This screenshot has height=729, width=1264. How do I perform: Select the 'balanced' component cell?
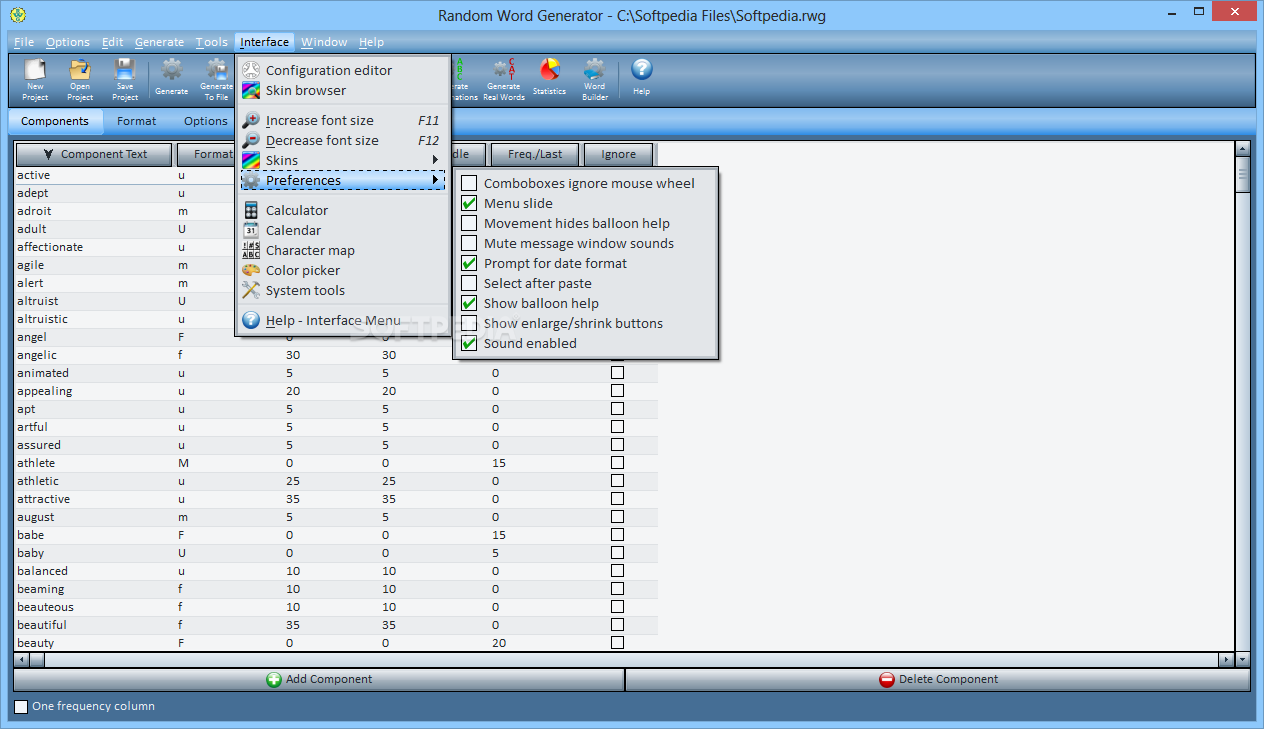tap(95, 571)
